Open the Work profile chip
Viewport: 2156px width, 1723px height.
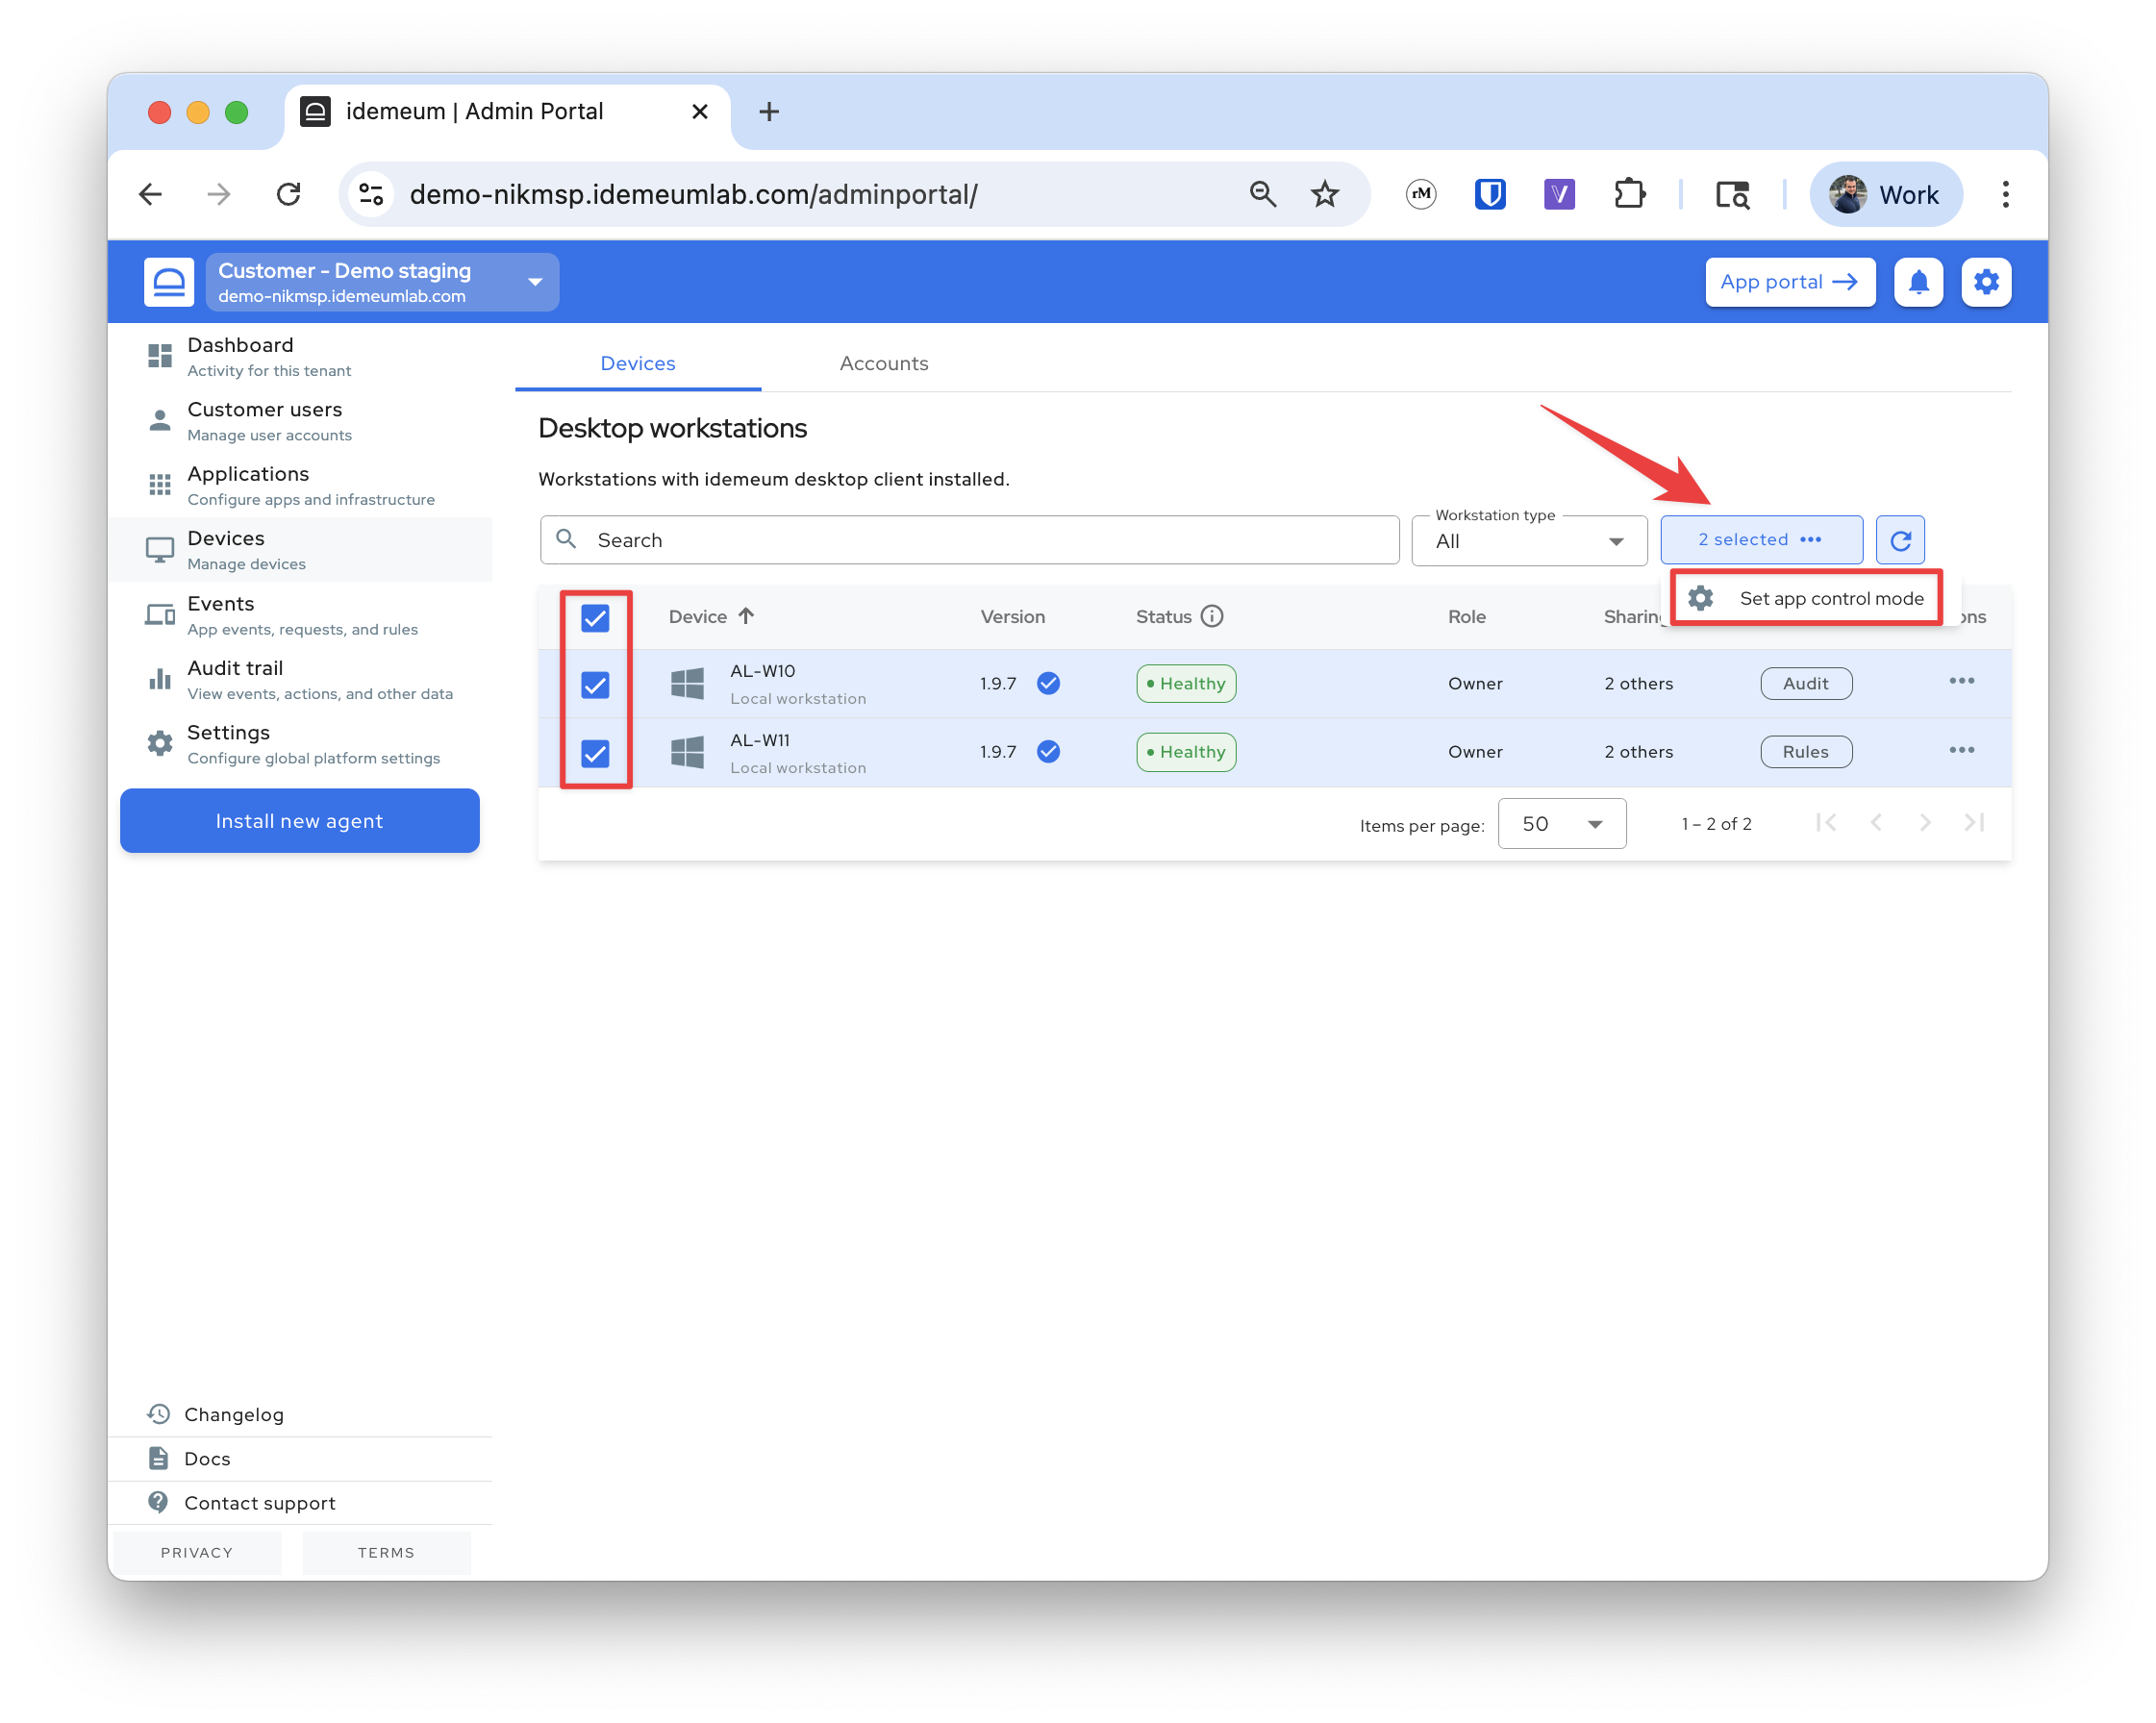click(1885, 194)
